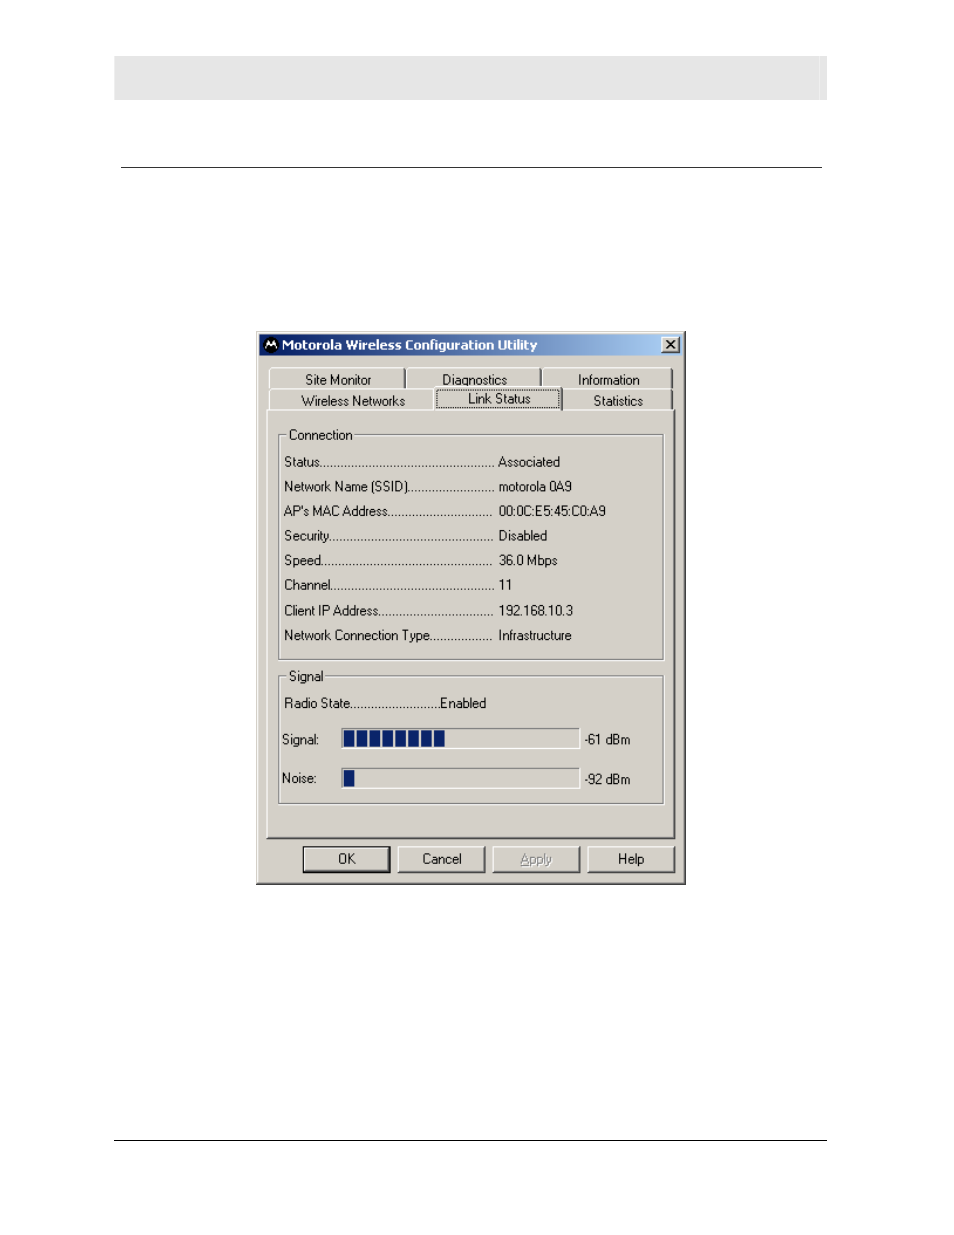Select channel value '11'

[x=505, y=585]
